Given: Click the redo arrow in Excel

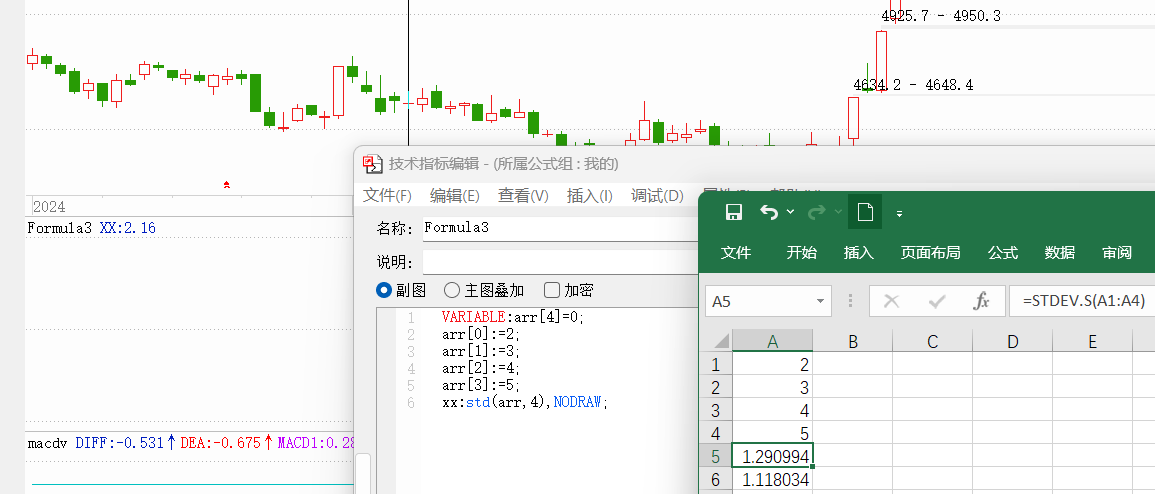Looking at the screenshot, I should point(817,213).
